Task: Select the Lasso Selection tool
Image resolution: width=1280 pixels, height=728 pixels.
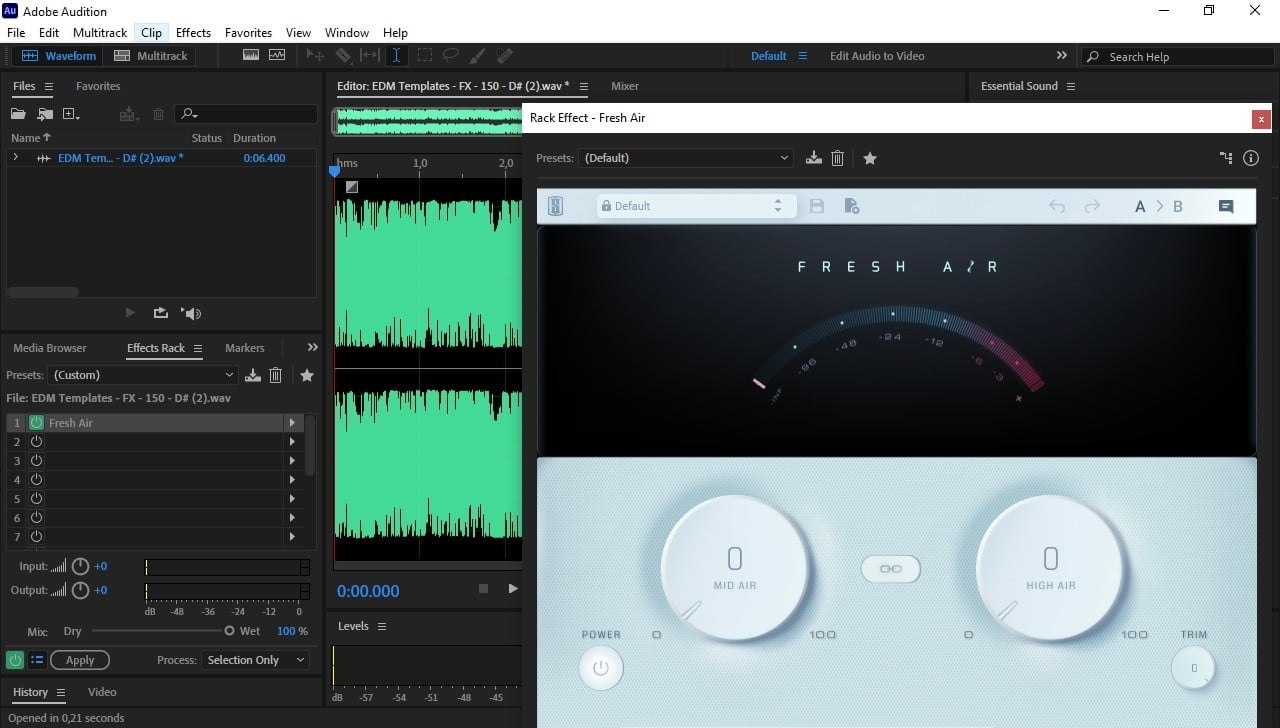Action: click(451, 56)
